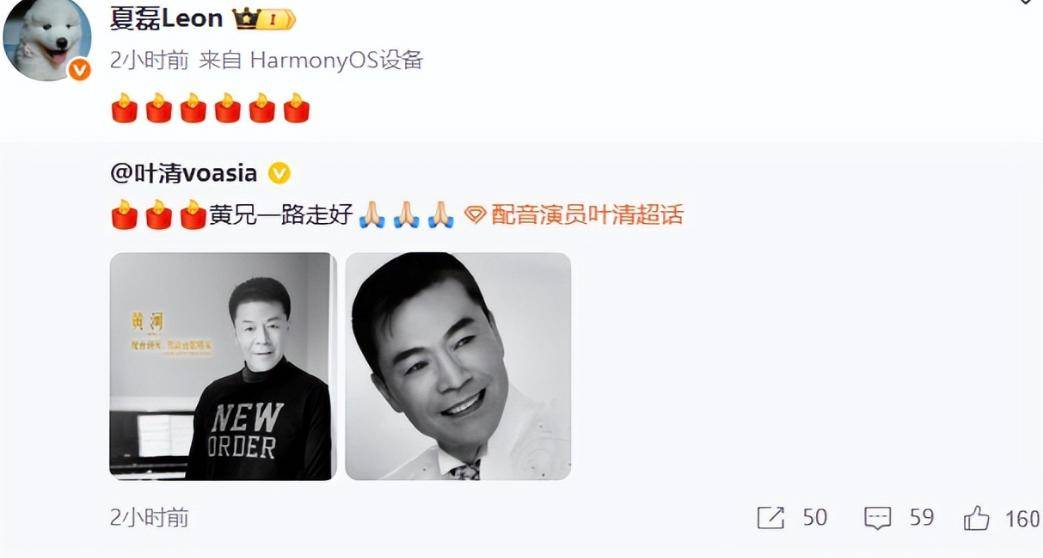Click the super topic diamond icon

pos(475,215)
